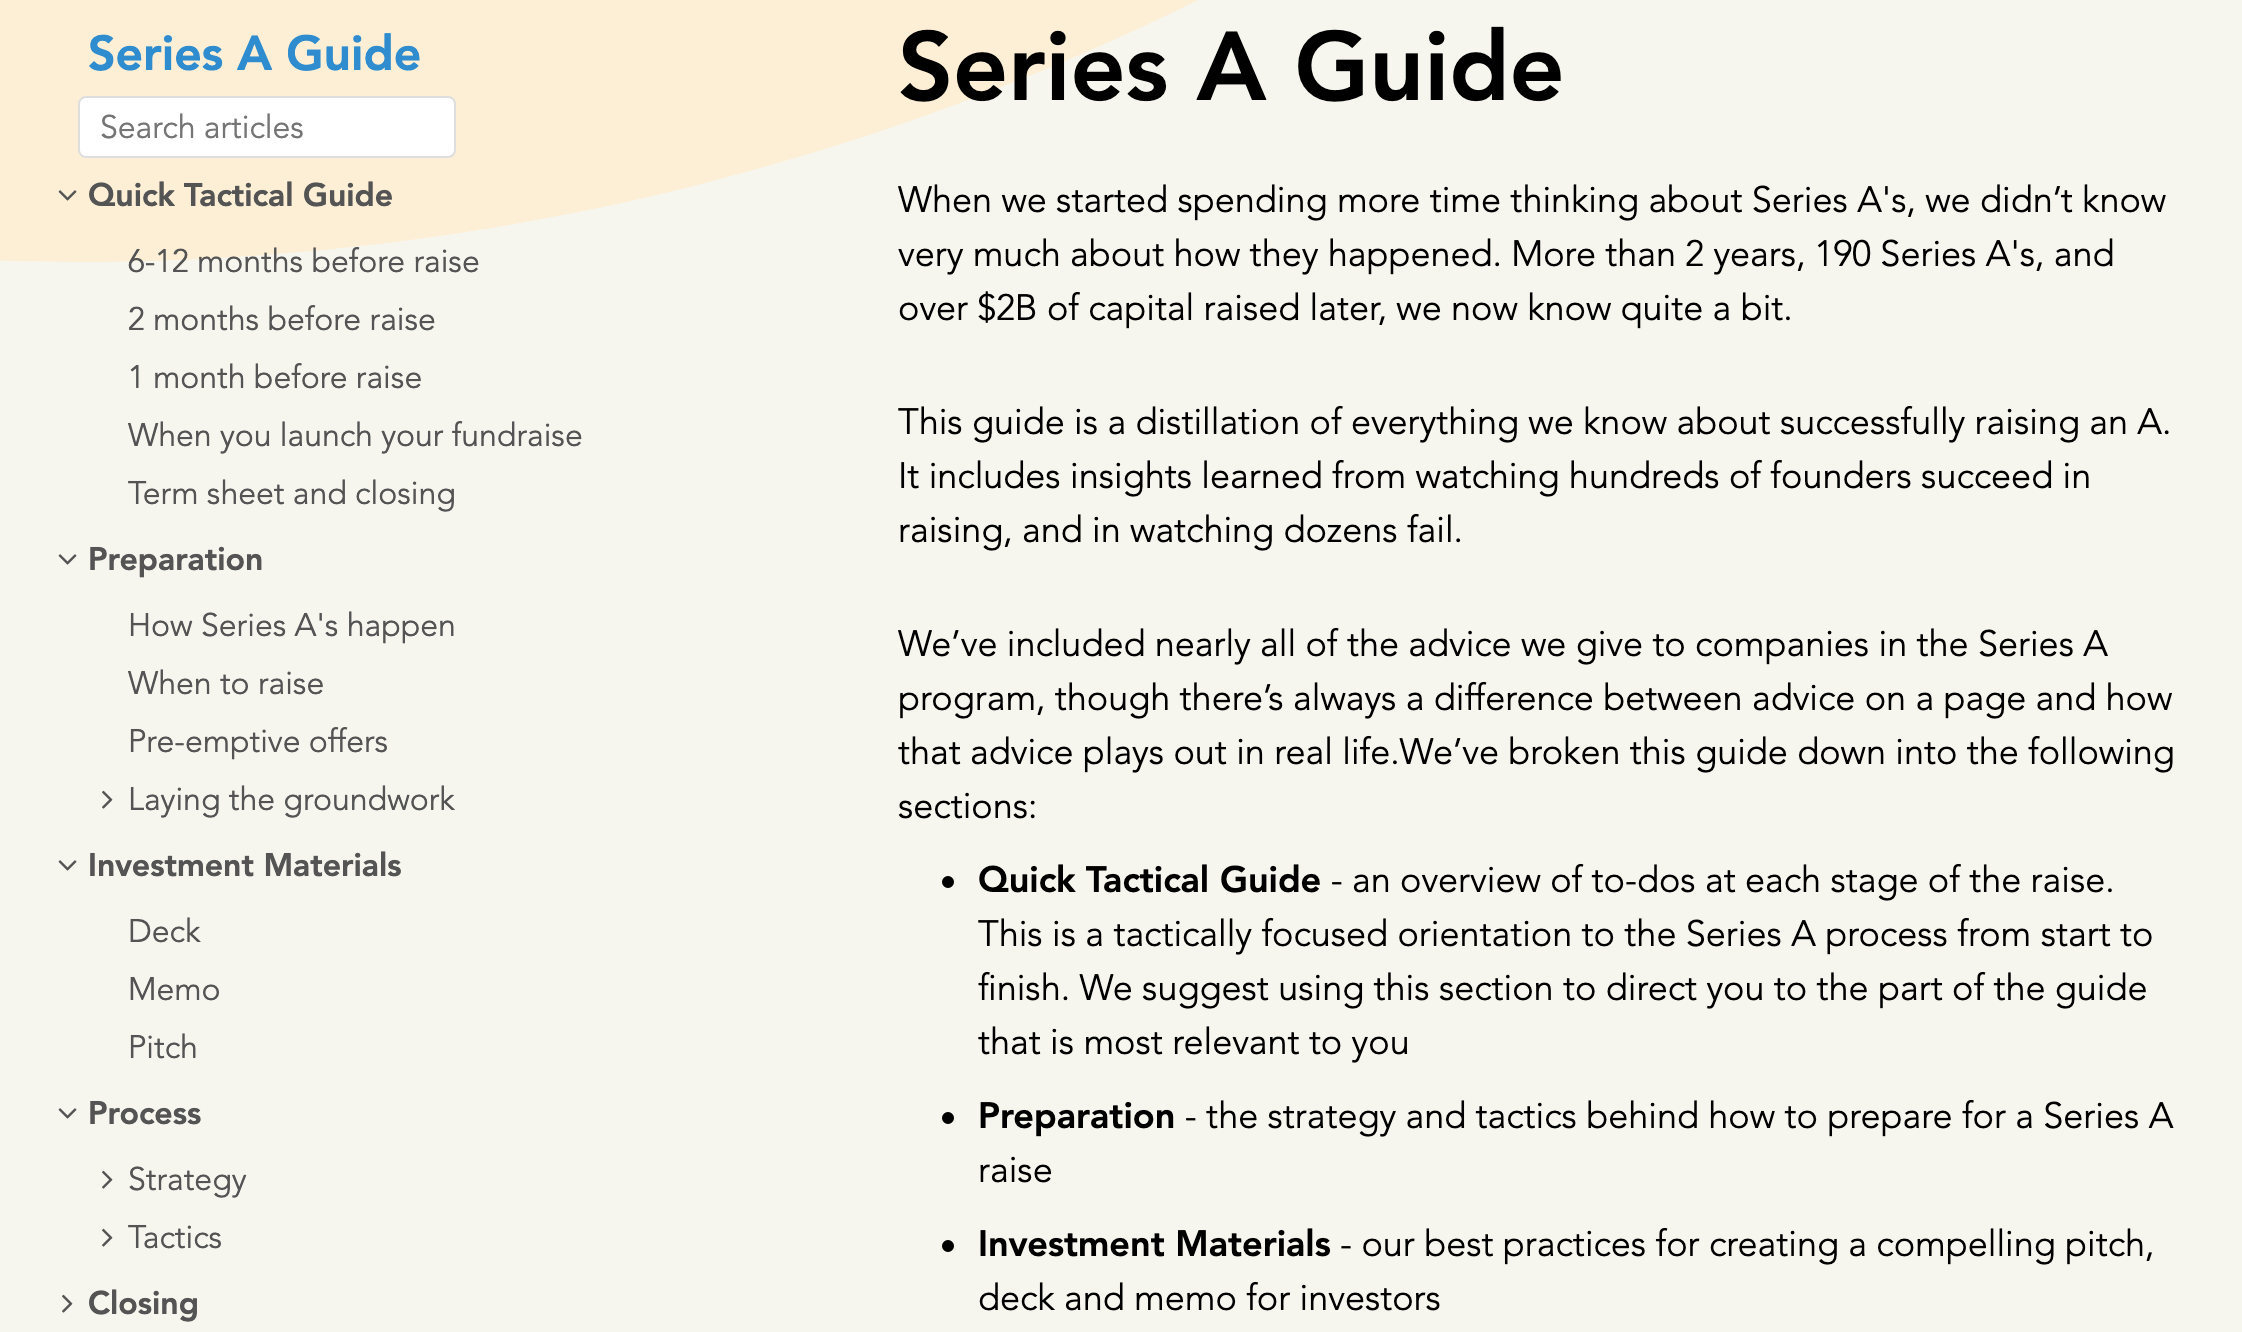
Task: Open the Deck article
Action: [x=164, y=932]
